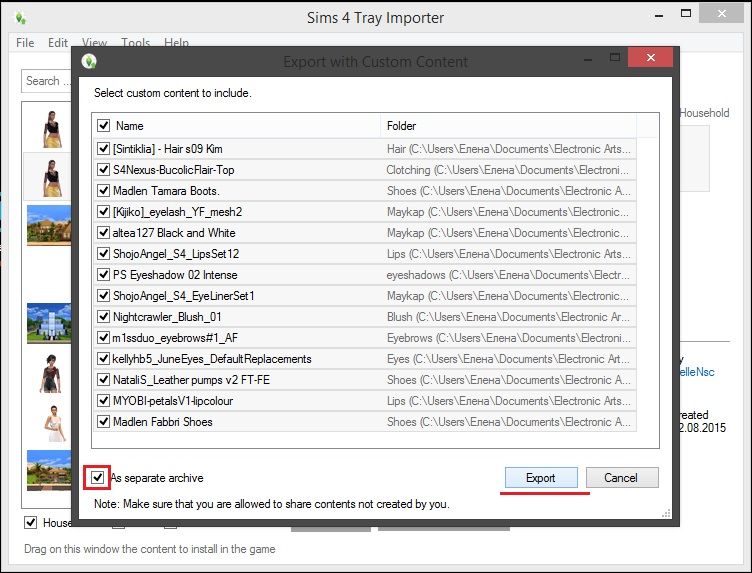Click Eyebrows folder path entry
Image resolution: width=752 pixels, height=573 pixels.
tap(509, 338)
